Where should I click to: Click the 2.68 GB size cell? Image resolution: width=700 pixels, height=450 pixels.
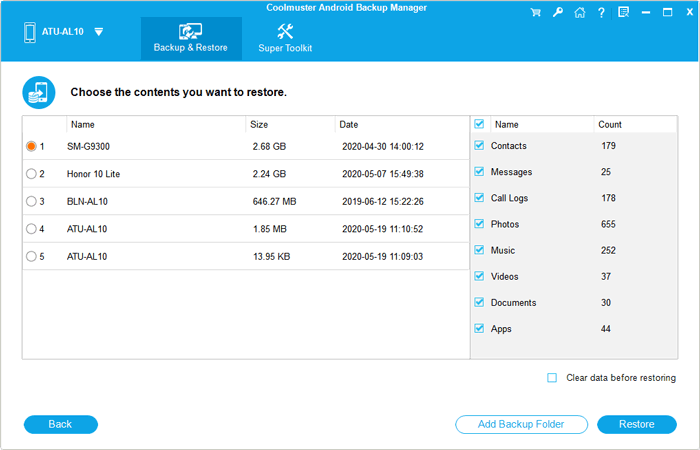tap(269, 146)
